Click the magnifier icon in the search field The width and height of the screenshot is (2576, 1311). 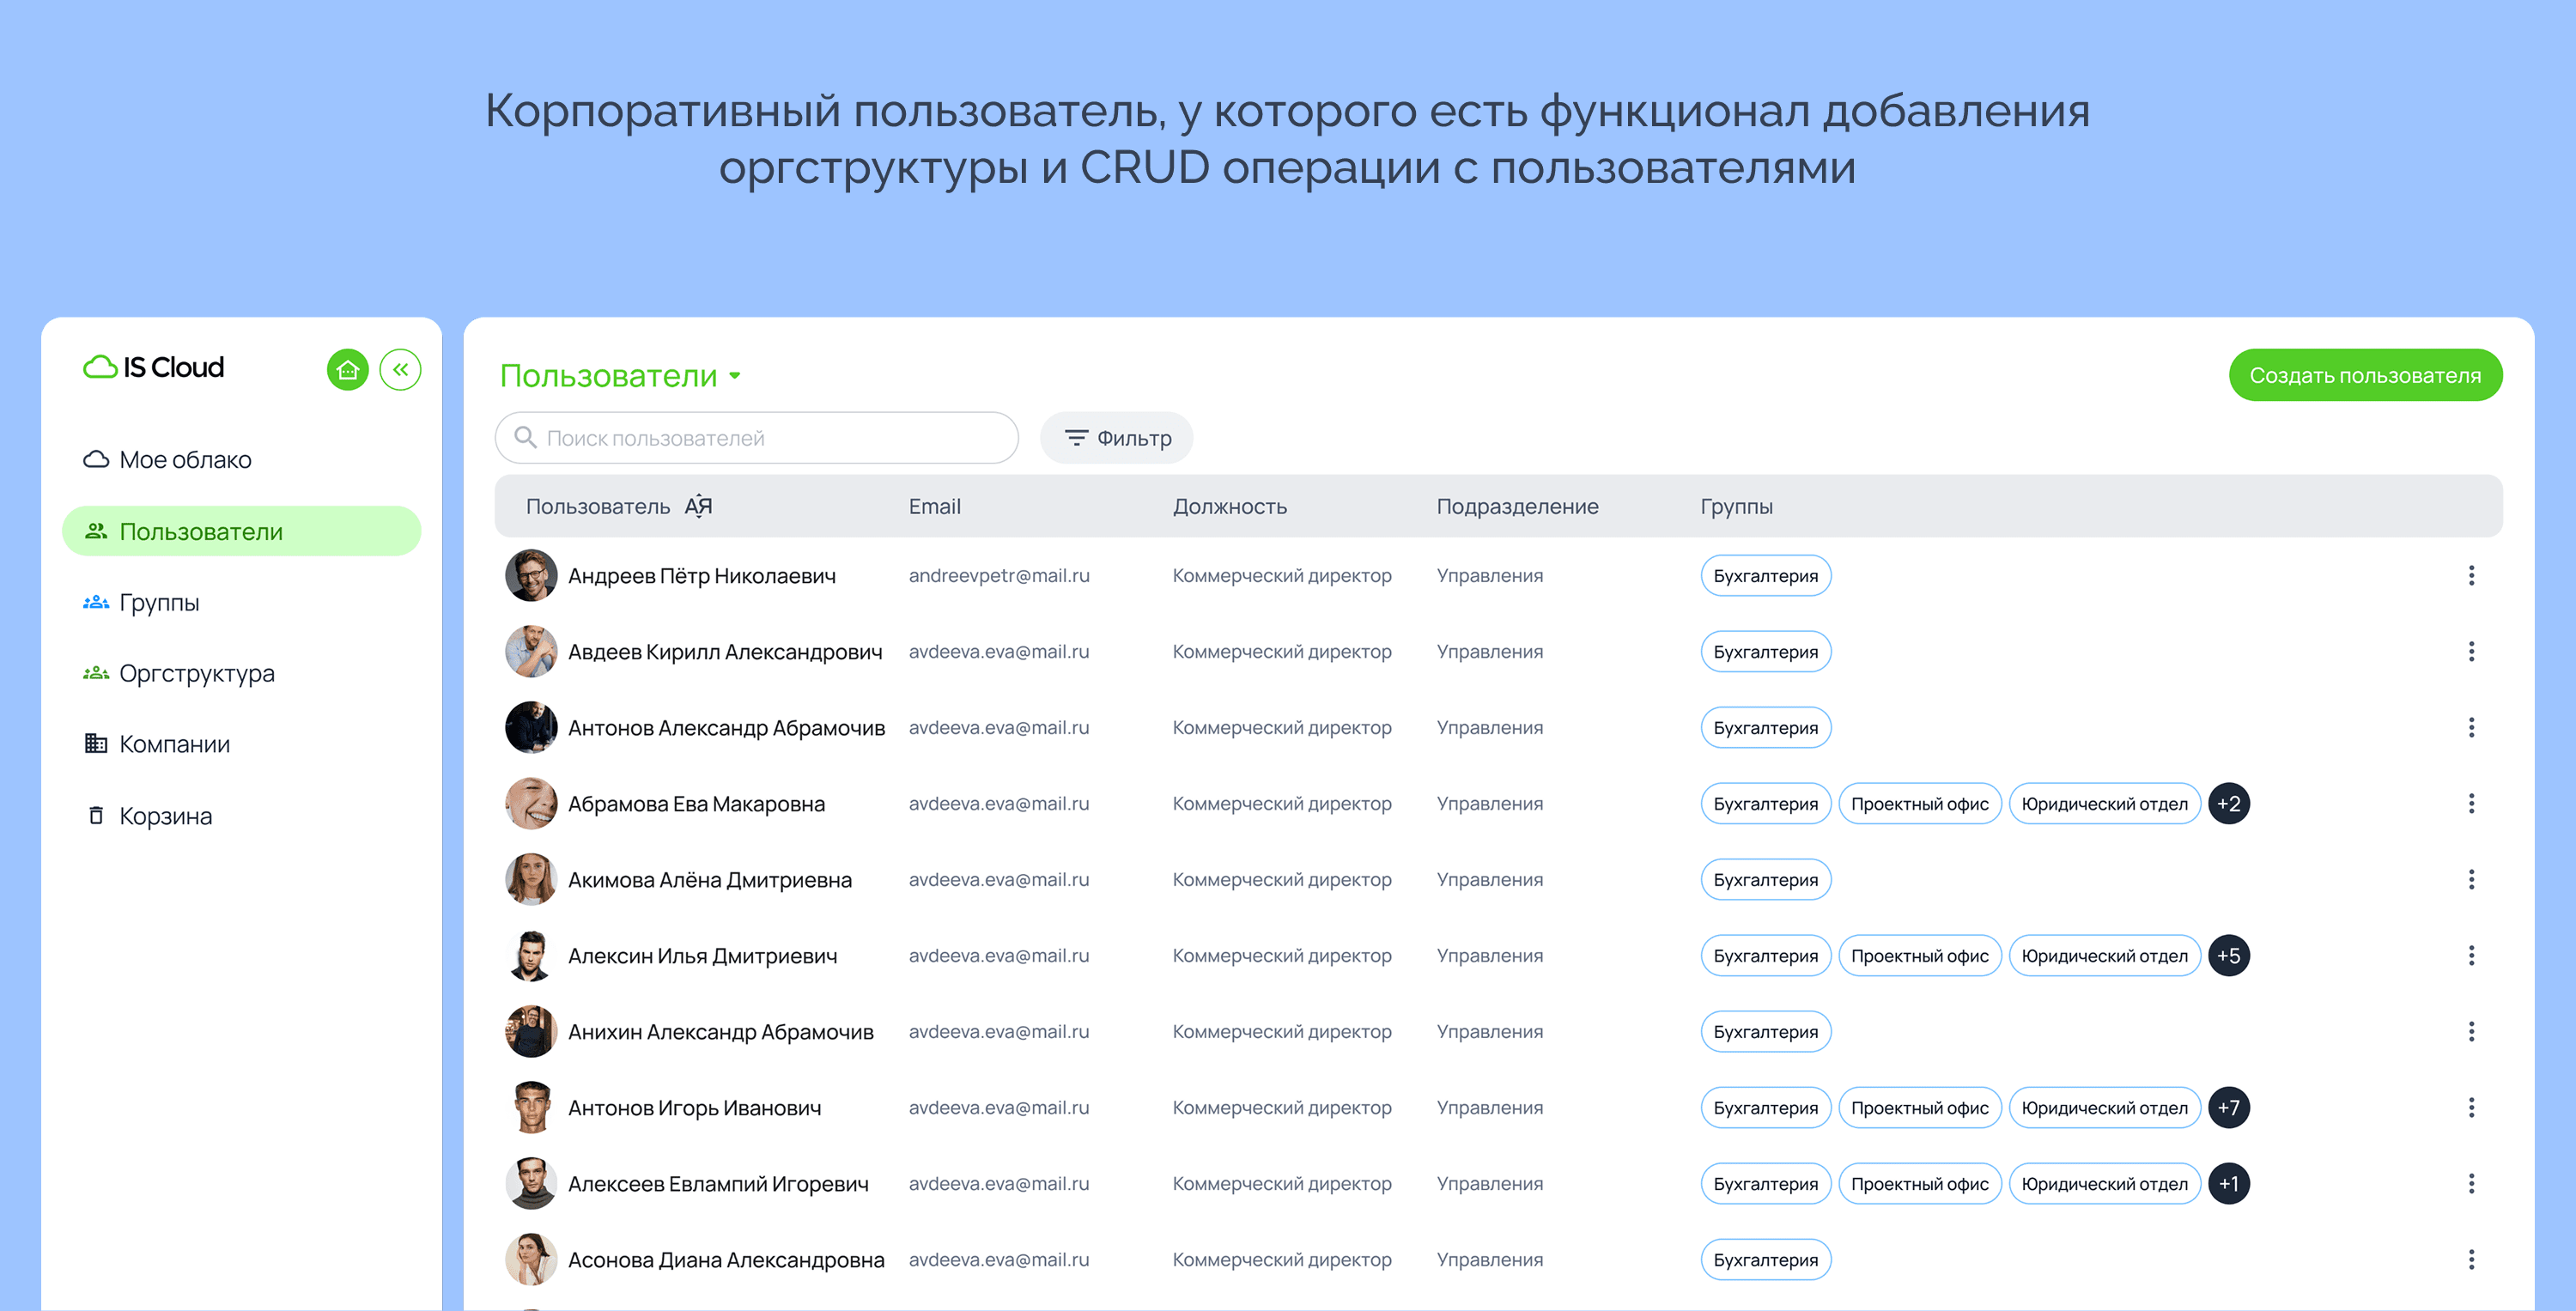[525, 437]
